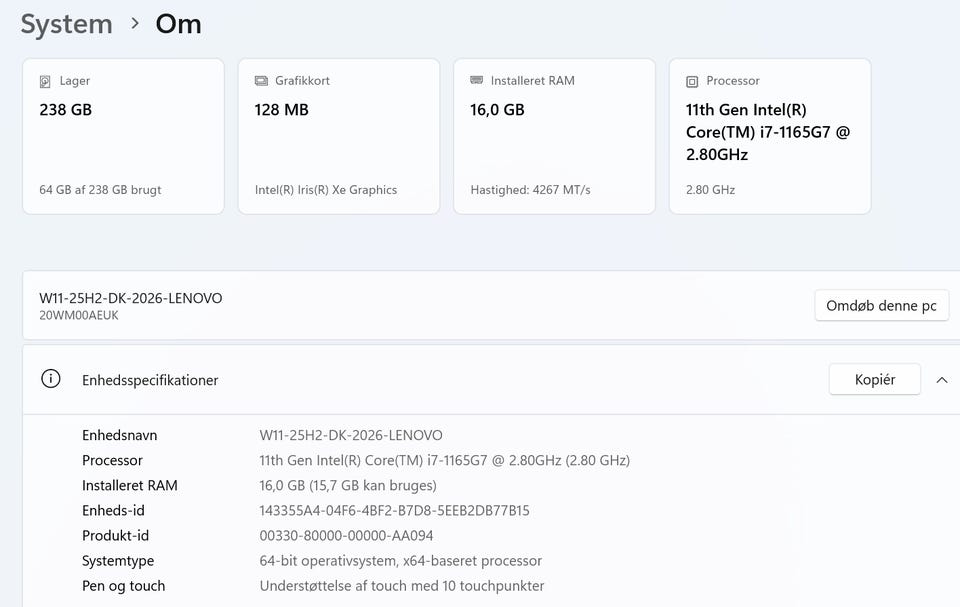Click the Produkt-id value 00330-80000-00000-AA094
The image size is (960, 607).
coord(346,536)
